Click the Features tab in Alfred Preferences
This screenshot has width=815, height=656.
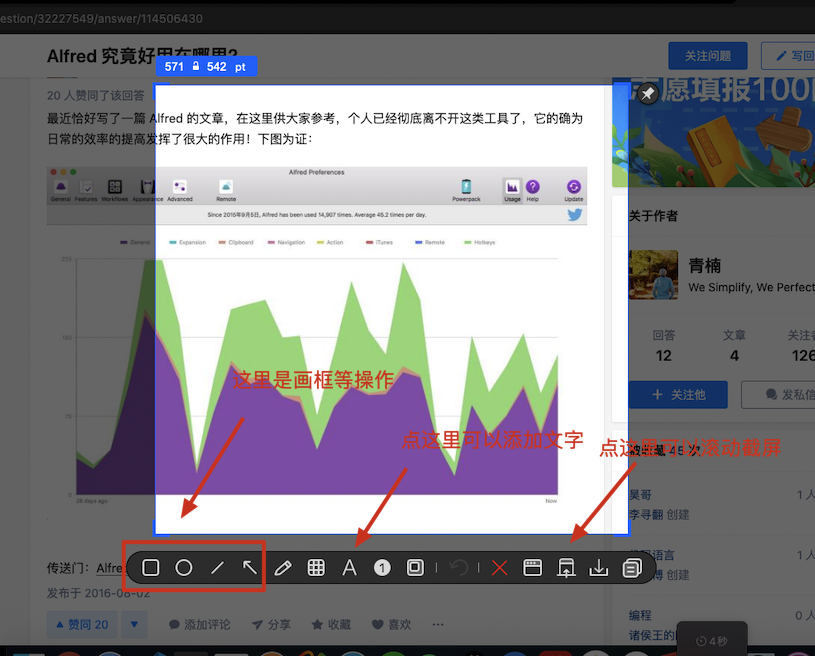(x=86, y=190)
